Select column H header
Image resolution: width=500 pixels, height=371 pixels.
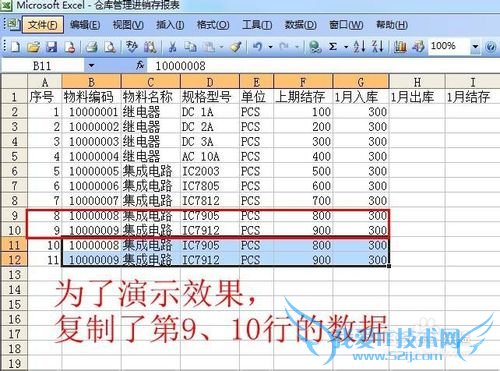click(x=417, y=82)
